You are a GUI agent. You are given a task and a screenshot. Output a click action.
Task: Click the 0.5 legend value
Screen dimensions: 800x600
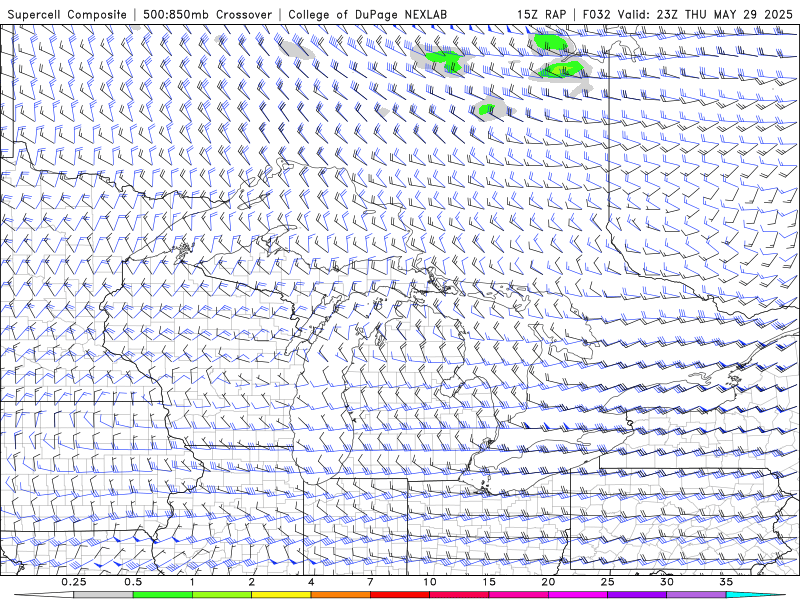click(133, 582)
